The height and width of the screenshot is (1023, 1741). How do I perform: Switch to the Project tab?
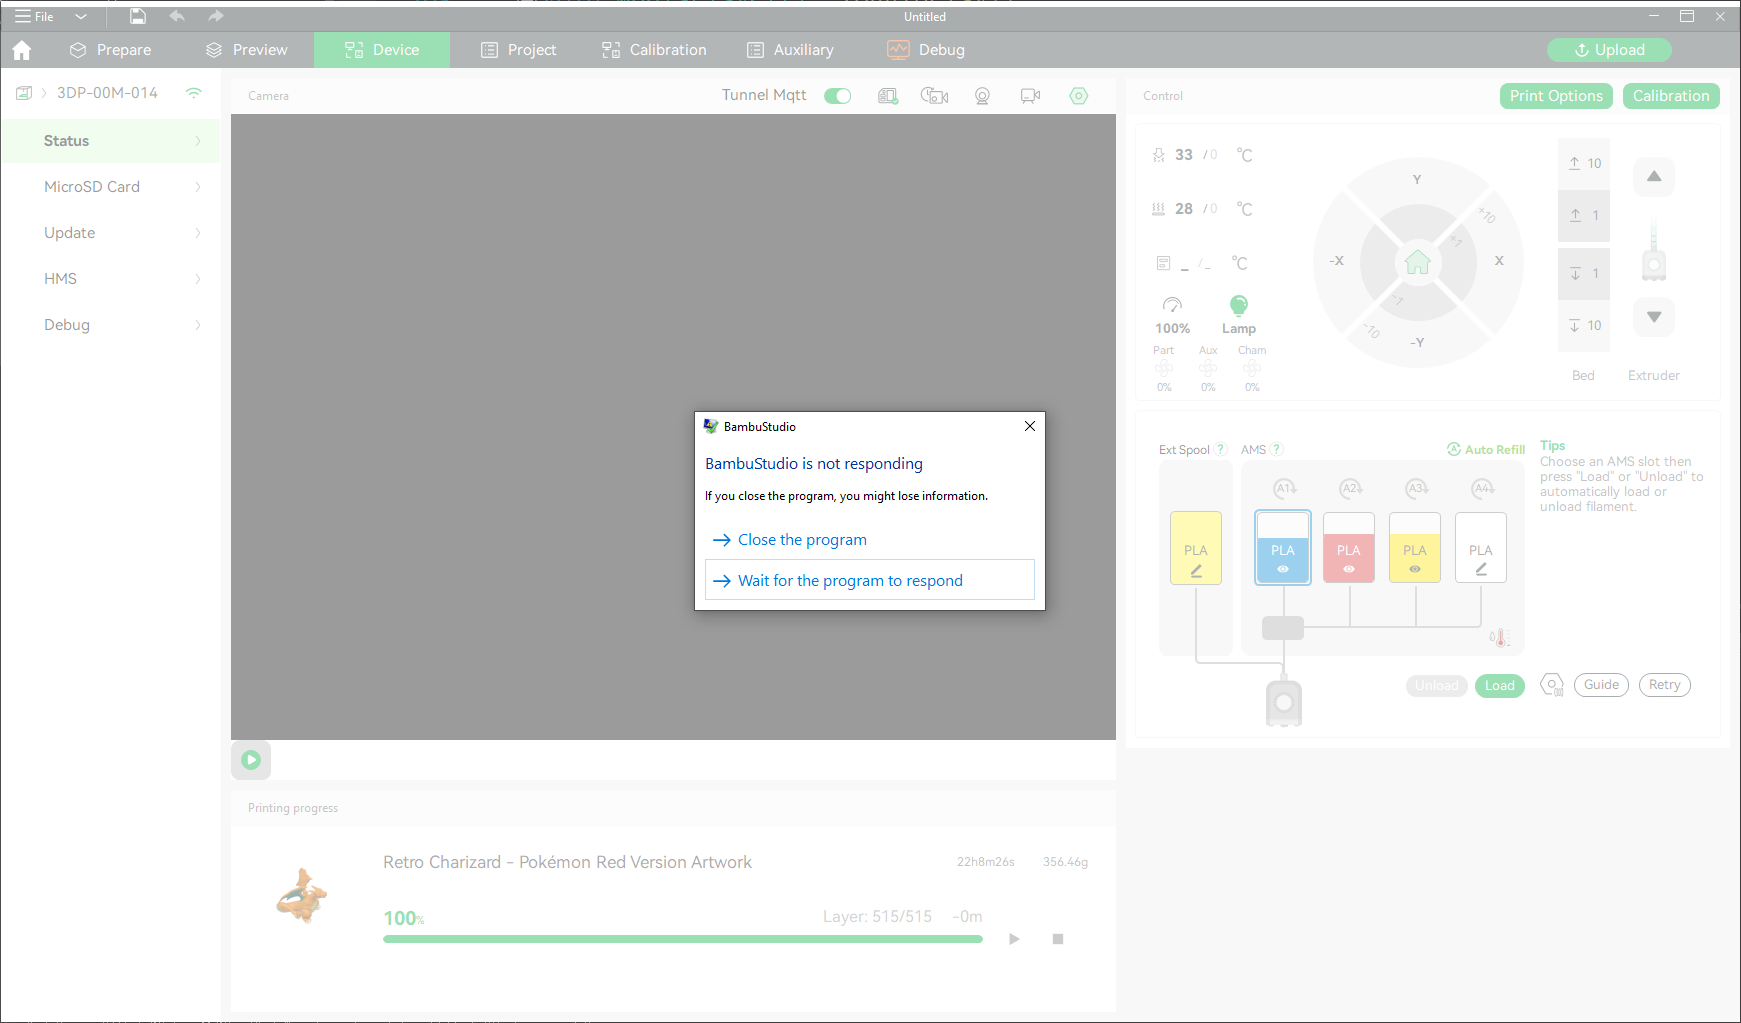[x=518, y=50]
